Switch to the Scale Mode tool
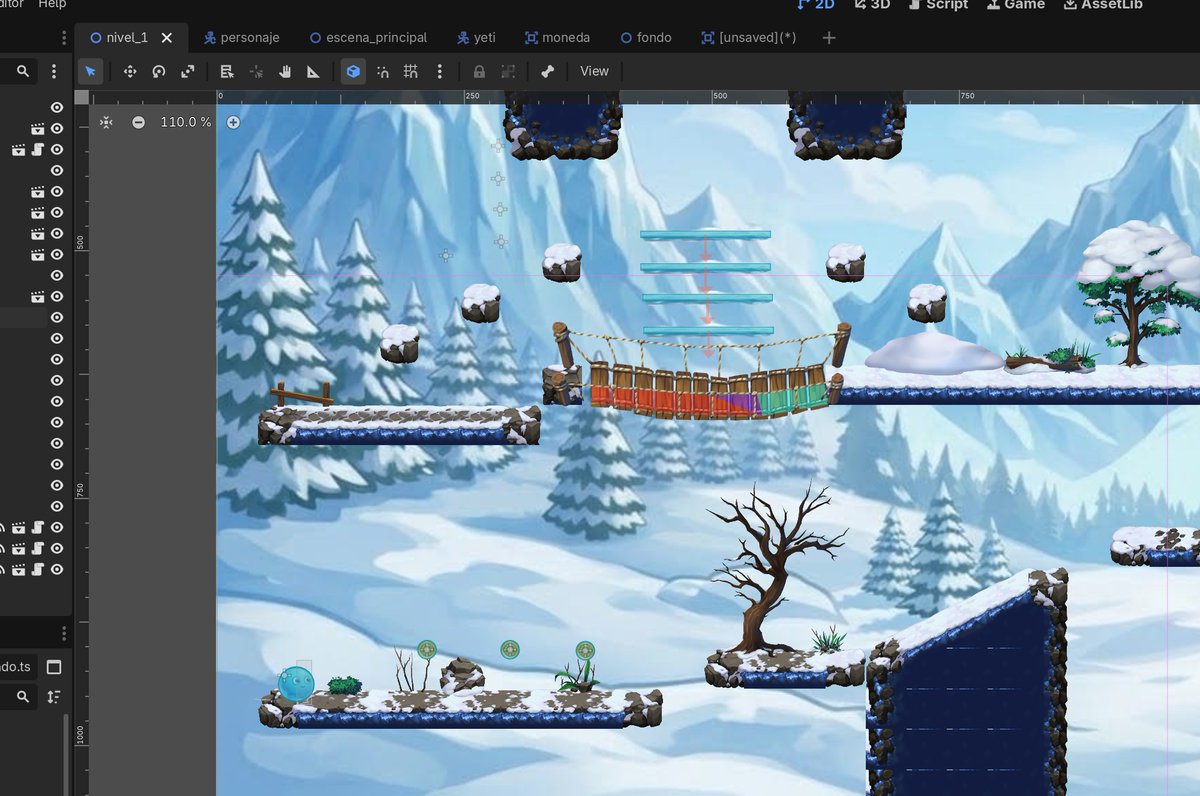1200x796 pixels. click(187, 71)
